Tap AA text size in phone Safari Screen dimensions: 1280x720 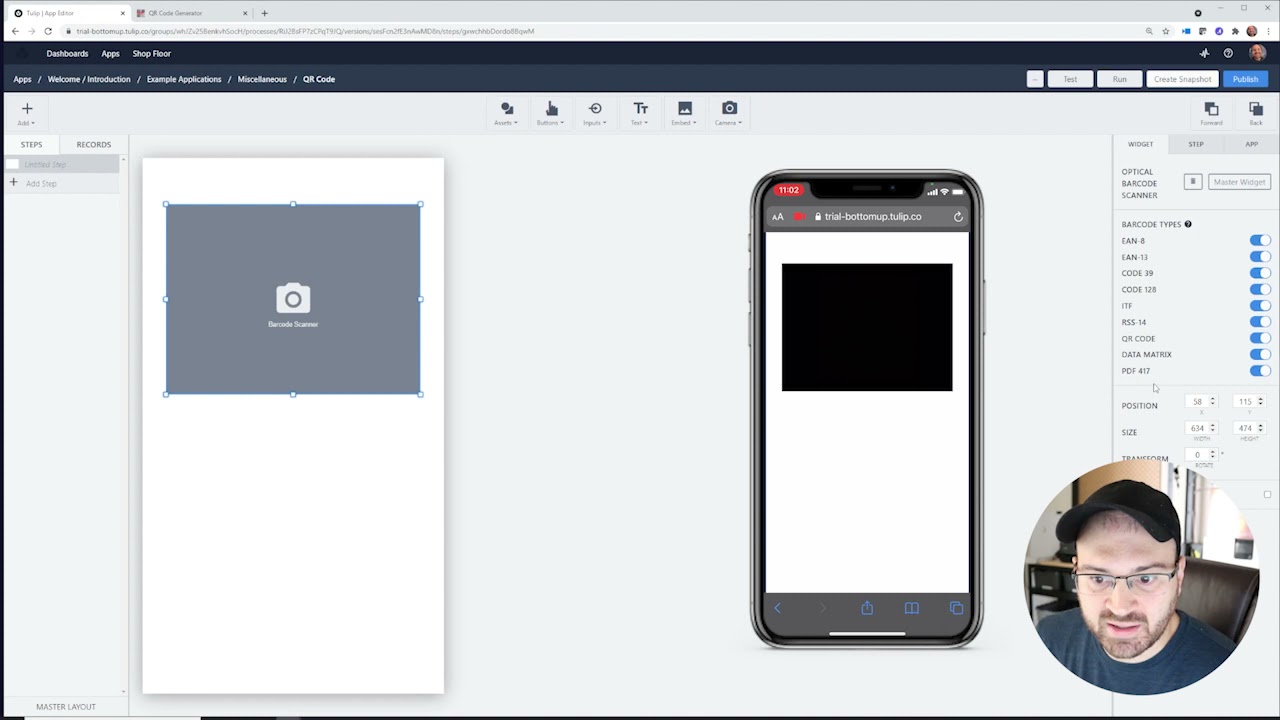click(x=778, y=217)
